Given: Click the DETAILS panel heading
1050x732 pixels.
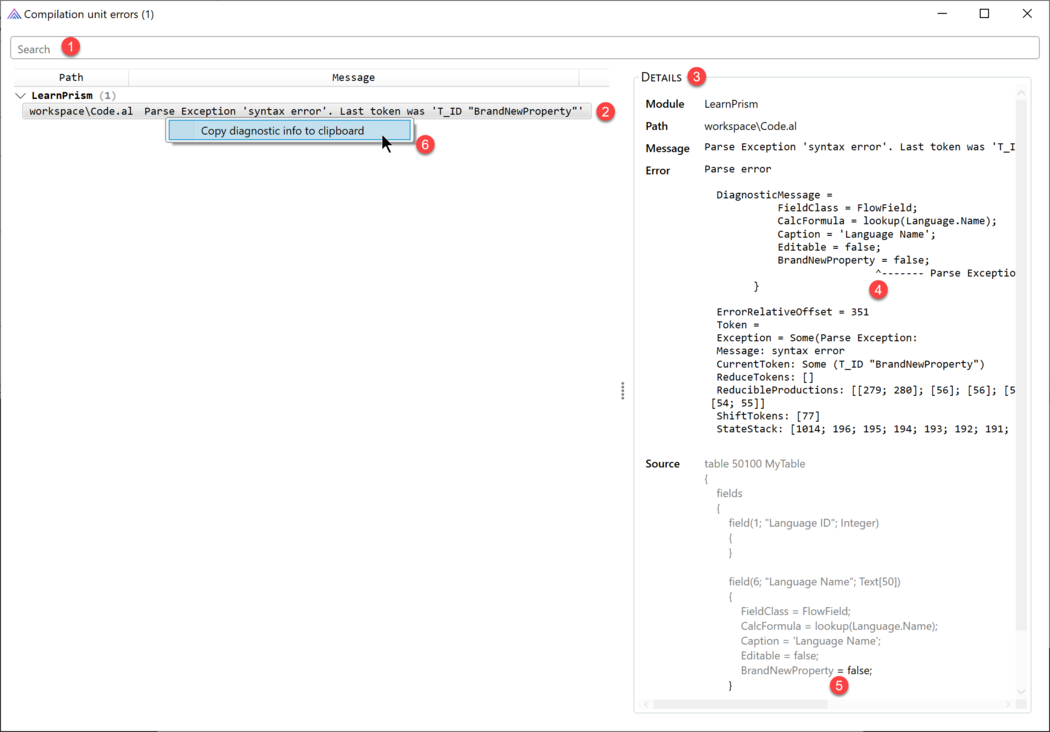Looking at the screenshot, I should pyautogui.click(x=662, y=77).
